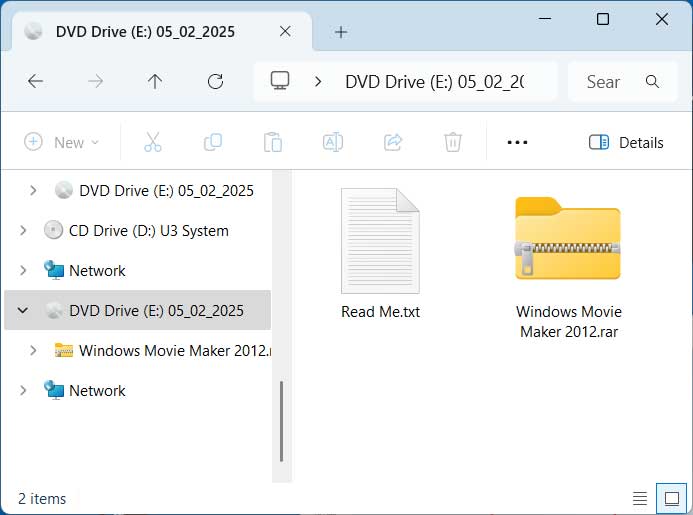Viewport: 693px width, 515px height.
Task: Select the Read Me.txt file icon
Action: (380, 240)
